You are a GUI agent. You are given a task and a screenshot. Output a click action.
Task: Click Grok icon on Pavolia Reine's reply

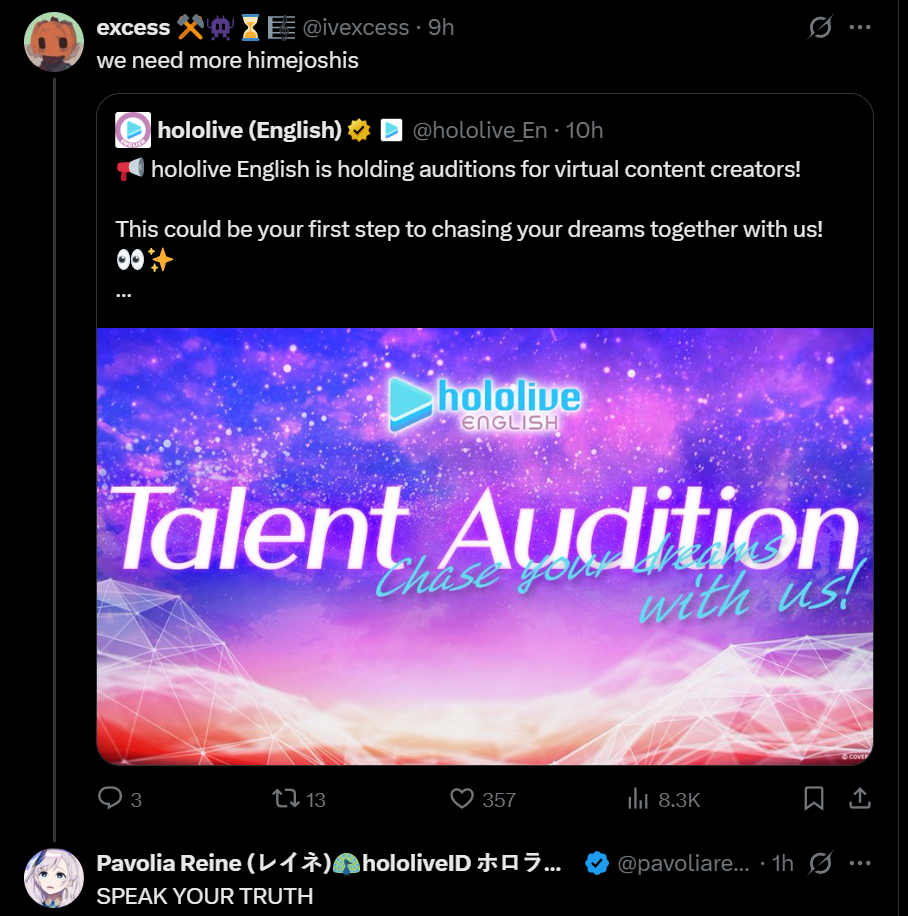point(820,863)
